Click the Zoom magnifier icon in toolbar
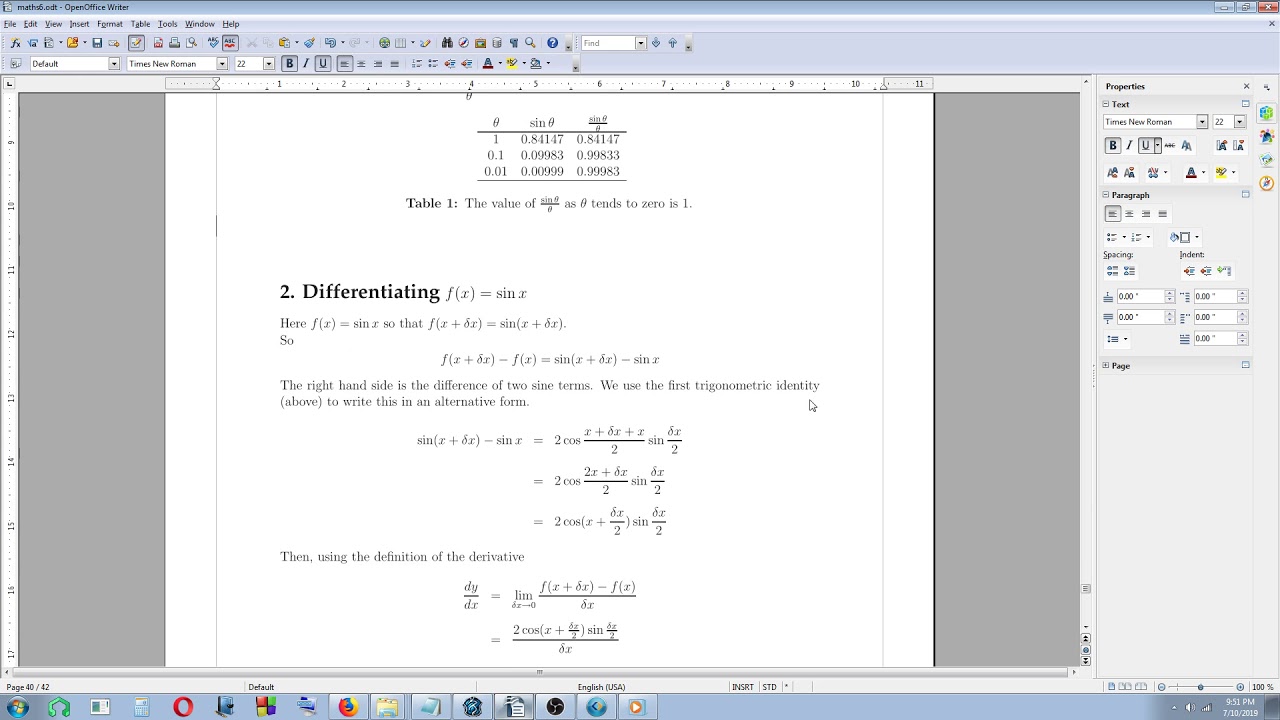Image resolution: width=1280 pixels, height=720 pixels. 530,43
